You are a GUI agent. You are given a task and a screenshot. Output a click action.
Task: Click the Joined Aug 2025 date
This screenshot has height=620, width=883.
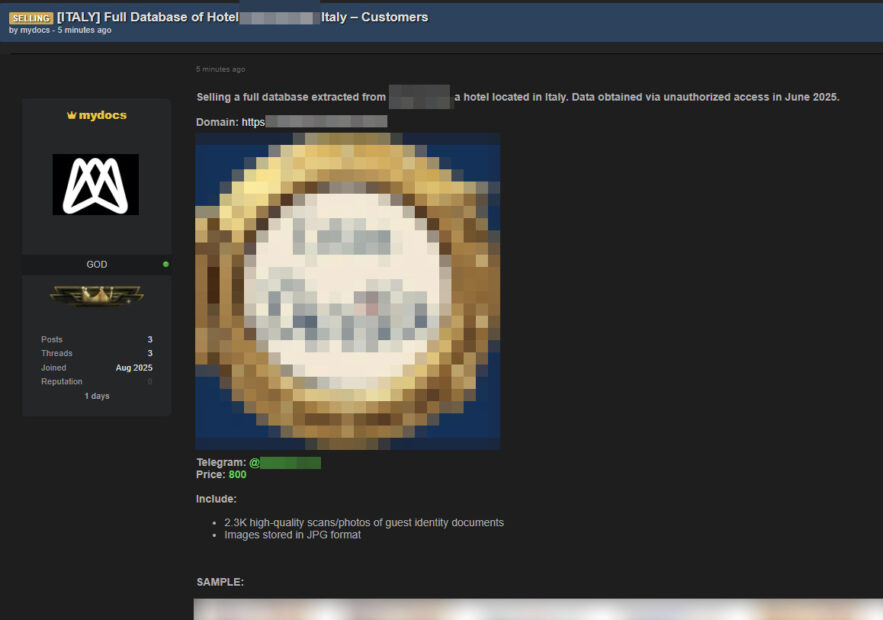point(134,368)
